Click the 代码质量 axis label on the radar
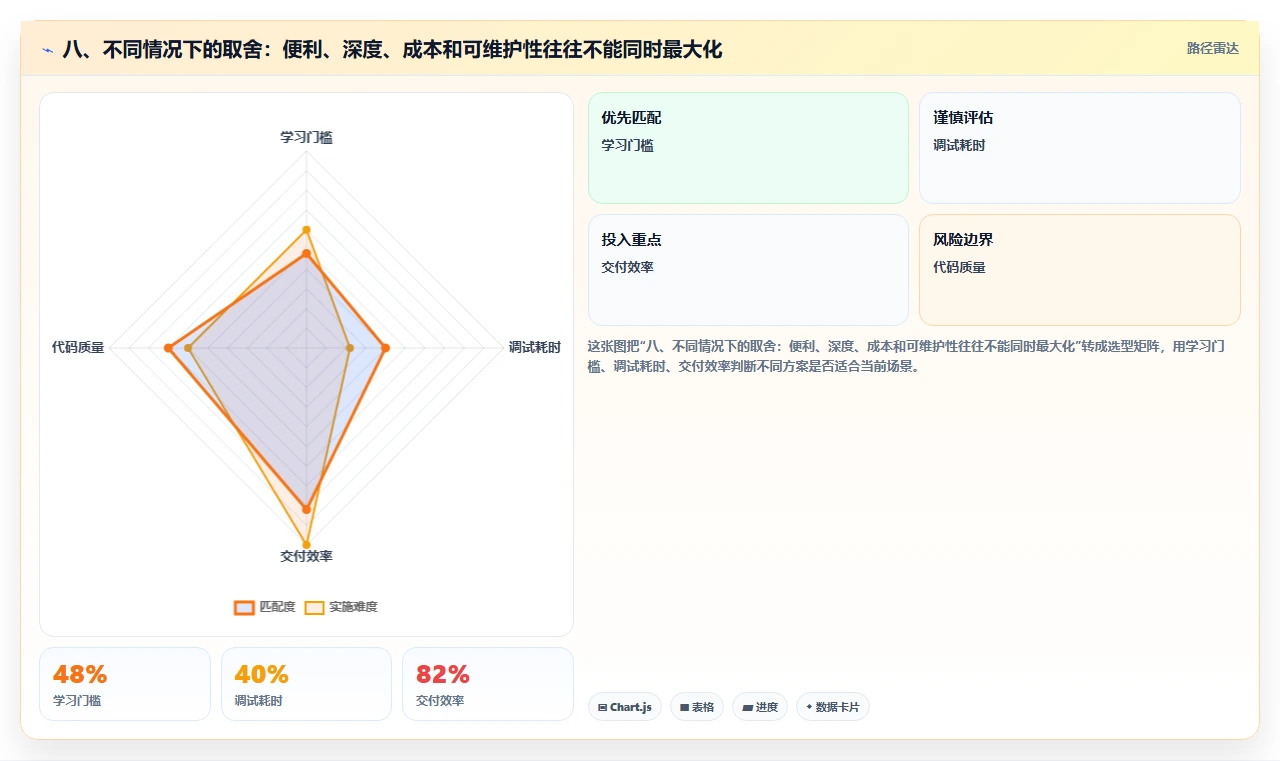This screenshot has width=1280, height=761. click(x=78, y=348)
